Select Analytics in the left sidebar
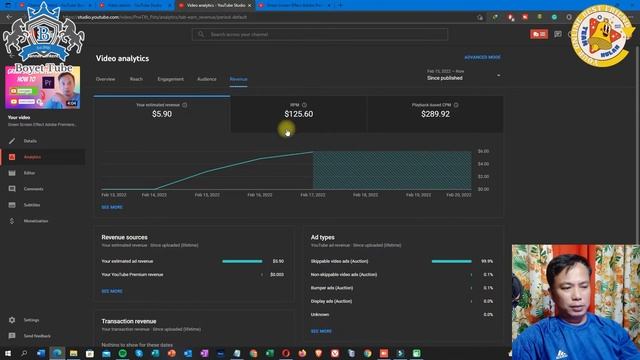The width and height of the screenshot is (640, 360). [x=43, y=157]
